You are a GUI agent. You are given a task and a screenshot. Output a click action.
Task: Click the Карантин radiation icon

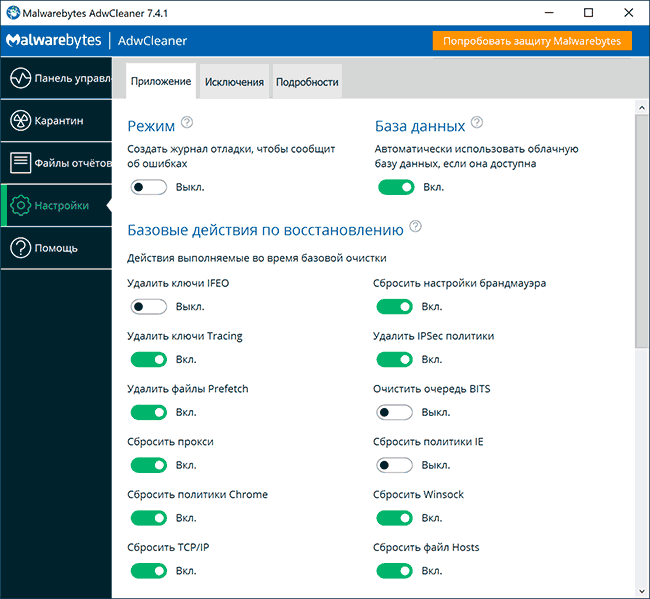coord(20,121)
